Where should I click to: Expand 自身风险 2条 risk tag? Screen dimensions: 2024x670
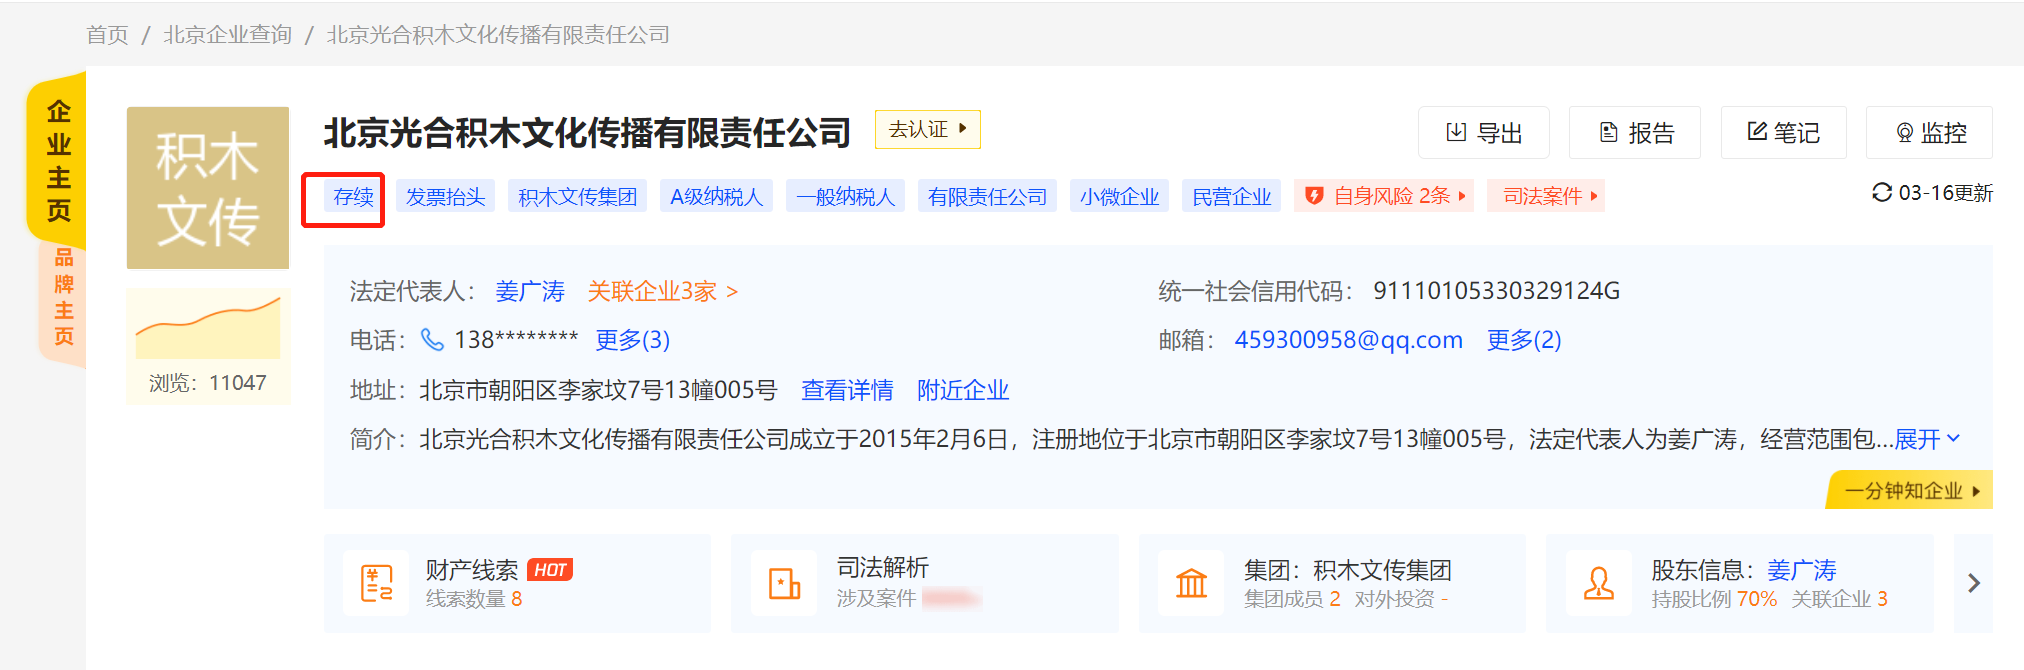(1385, 196)
